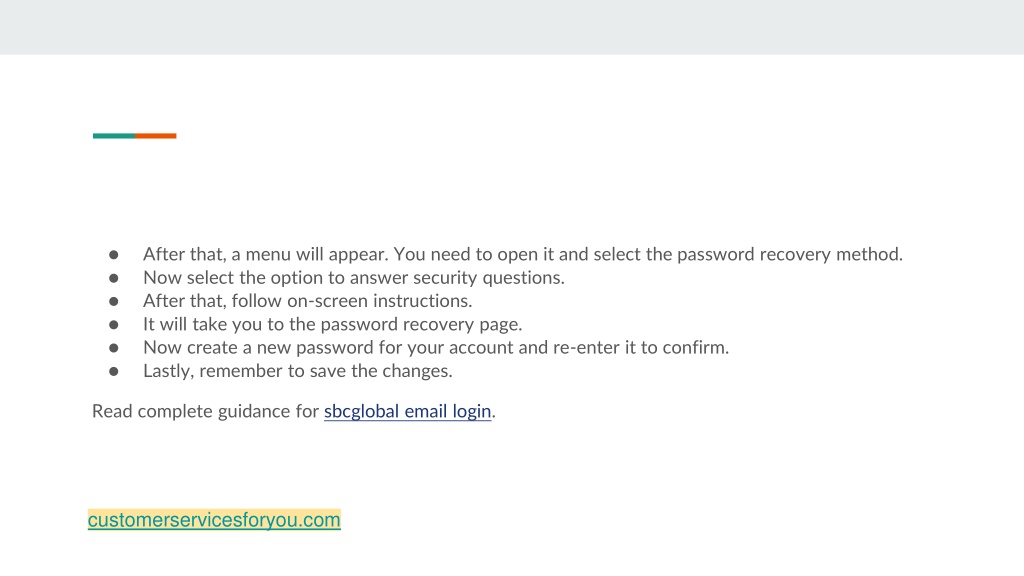The image size is (1024, 576).
Task: Select bullet dot beside 'follow on-screen instructions'
Action: 114,302
